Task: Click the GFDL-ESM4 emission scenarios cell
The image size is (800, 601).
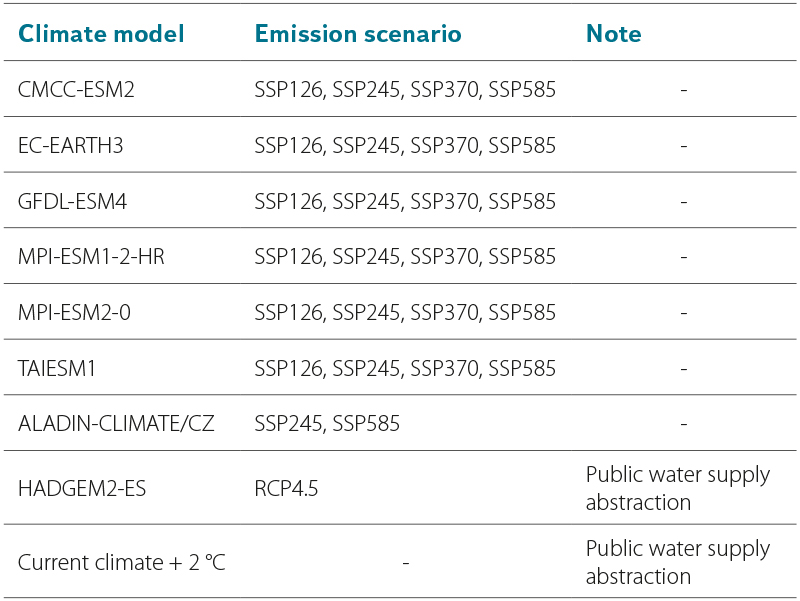Action: tap(405, 201)
